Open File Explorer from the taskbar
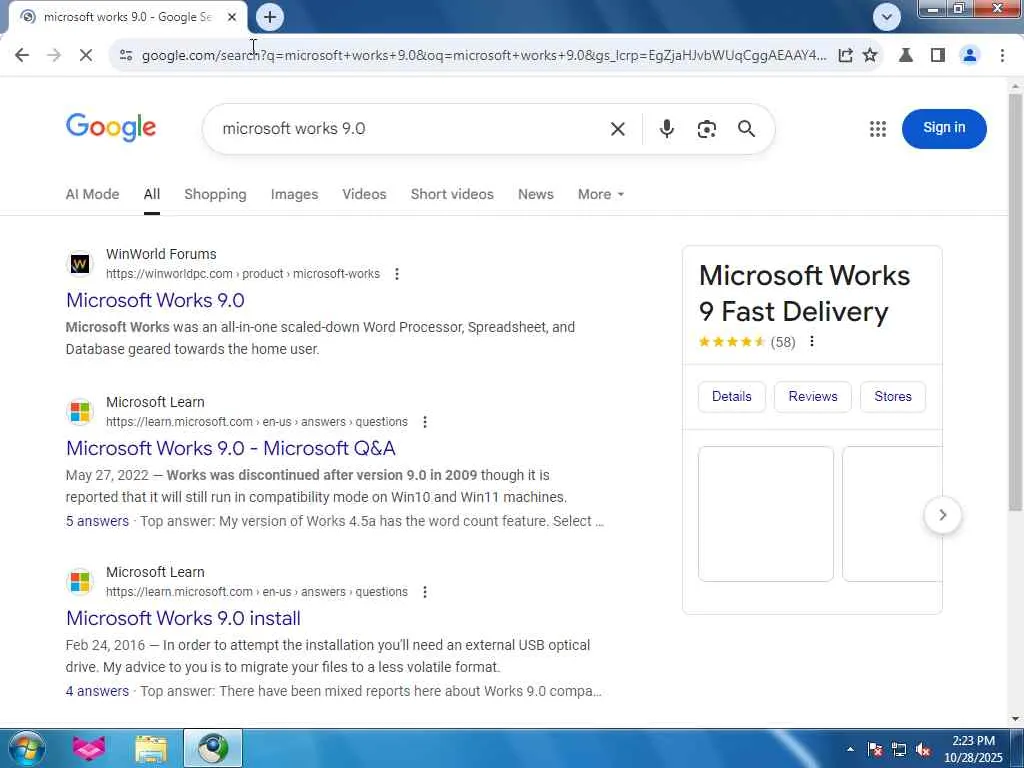1024x768 pixels. [x=151, y=748]
